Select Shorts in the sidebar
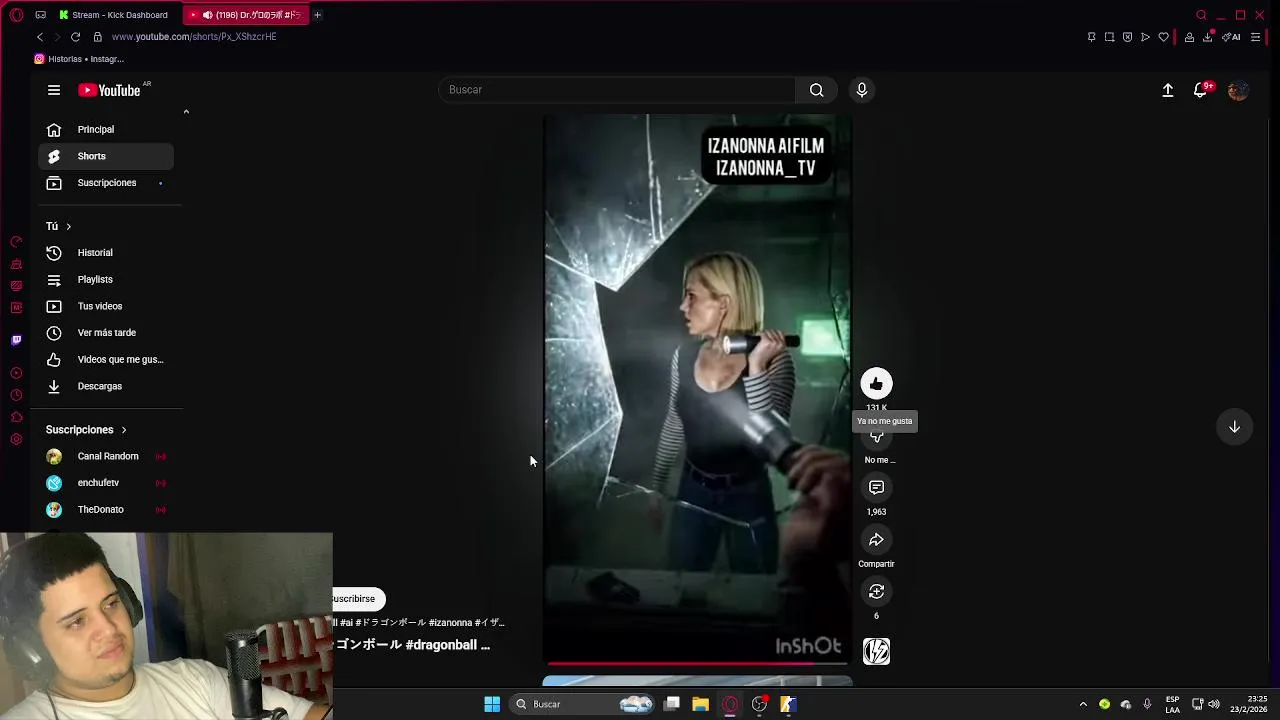 pos(106,156)
